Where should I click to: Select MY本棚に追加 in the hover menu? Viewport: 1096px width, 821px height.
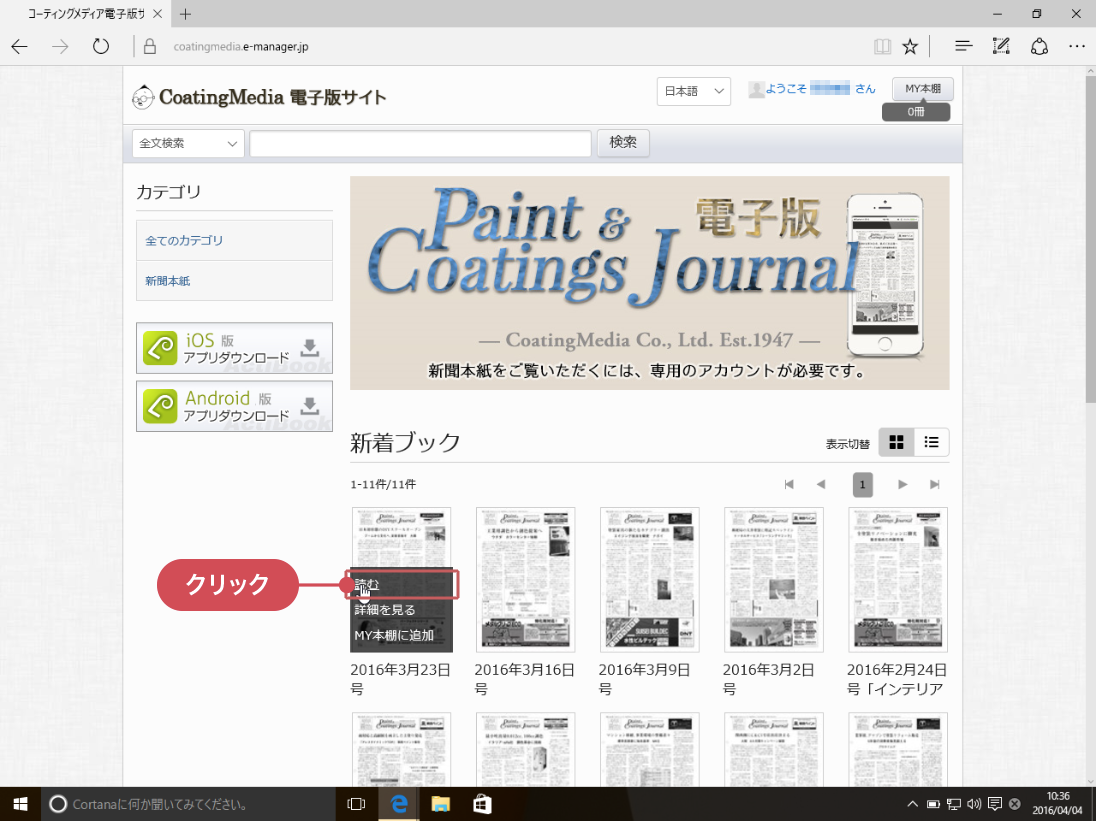pos(394,635)
